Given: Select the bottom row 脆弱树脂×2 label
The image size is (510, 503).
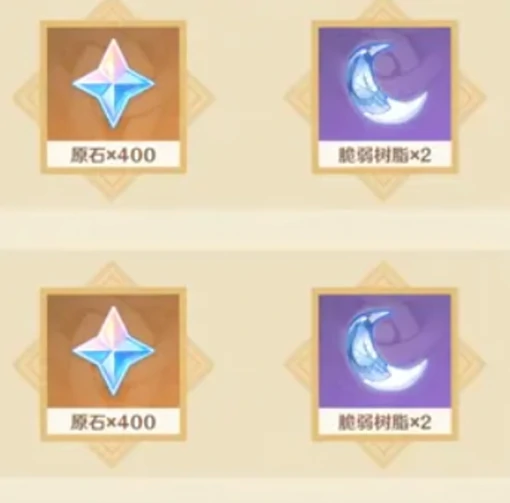Looking at the screenshot, I should tap(385, 422).
